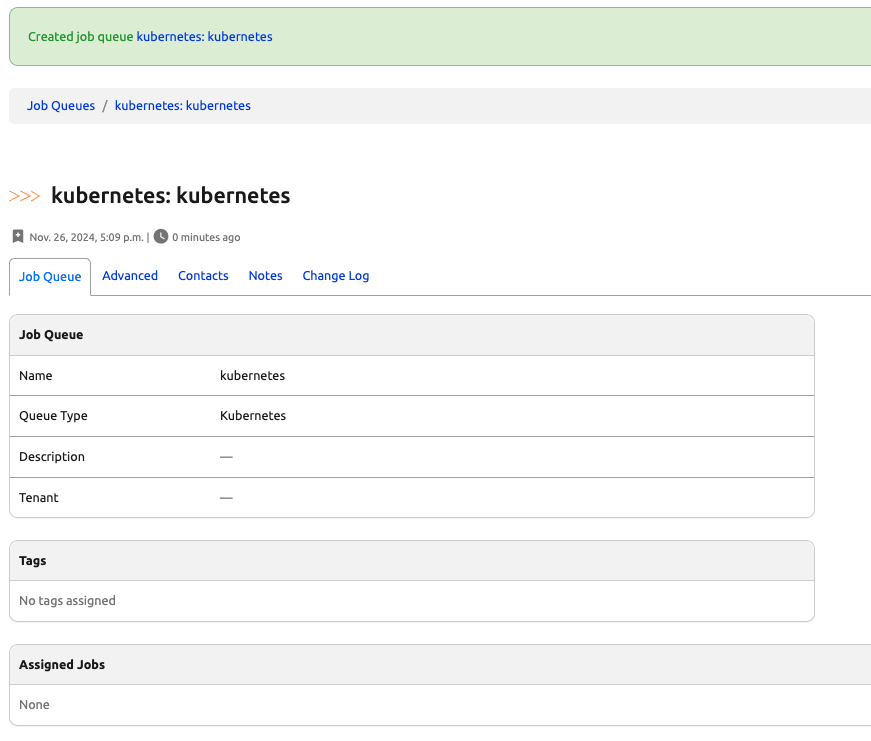Switch to the Advanced tab

pos(130,276)
